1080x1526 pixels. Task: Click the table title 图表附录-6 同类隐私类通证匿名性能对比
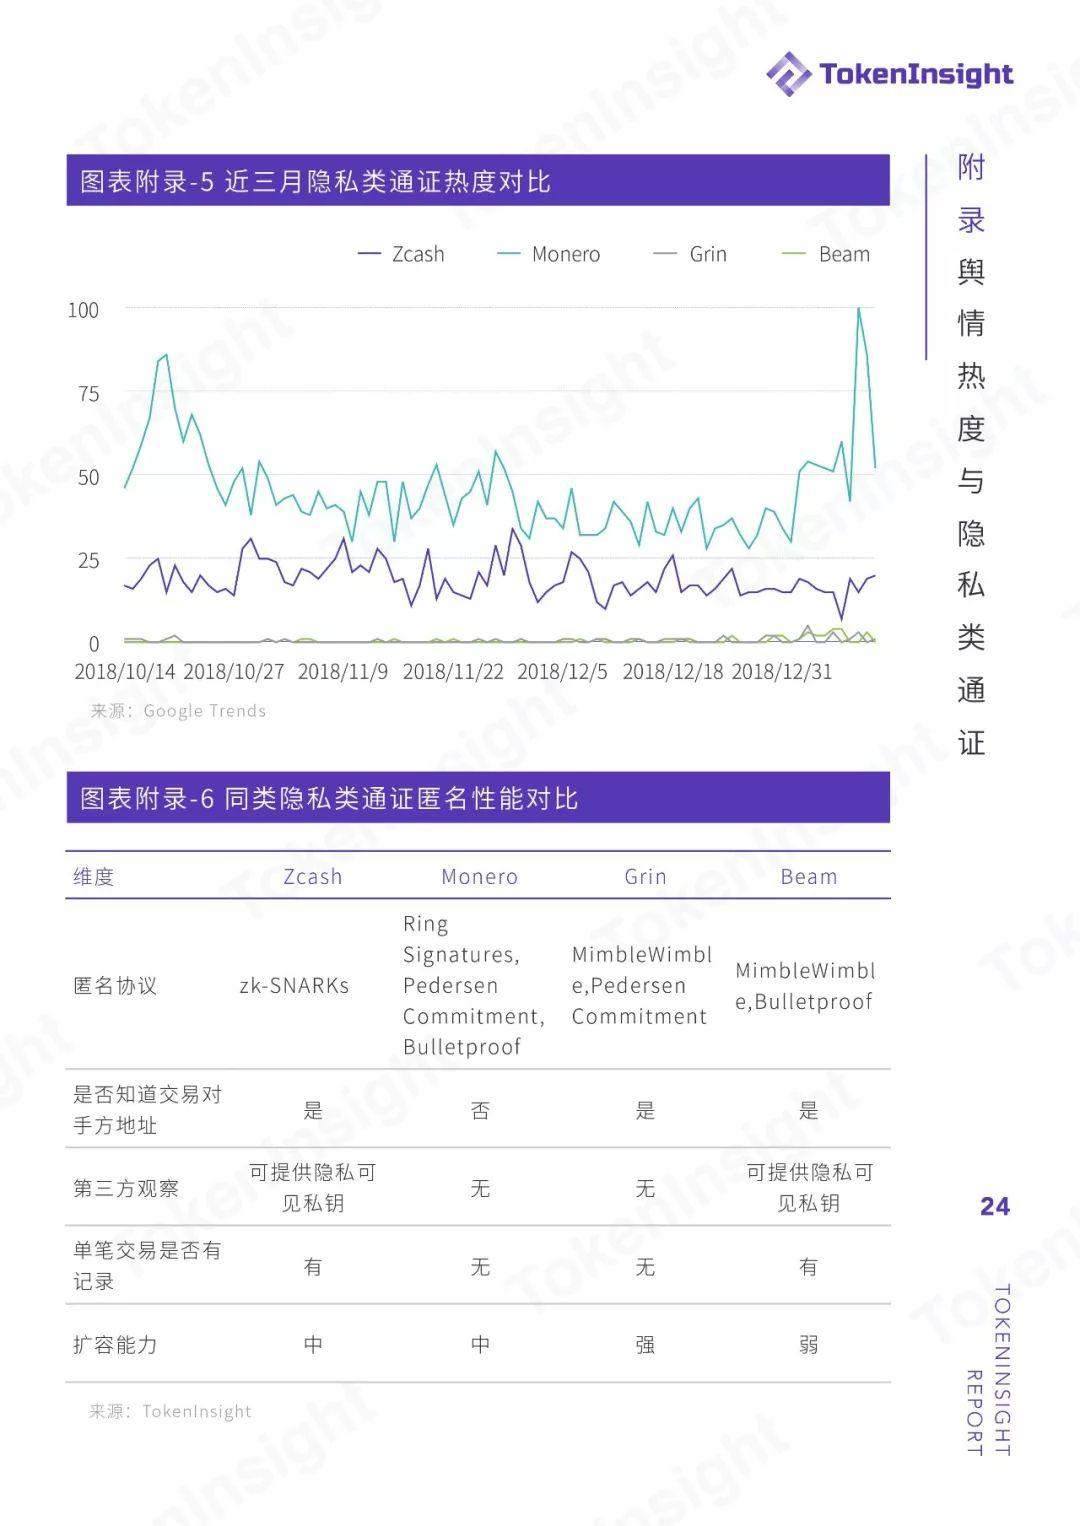click(329, 798)
